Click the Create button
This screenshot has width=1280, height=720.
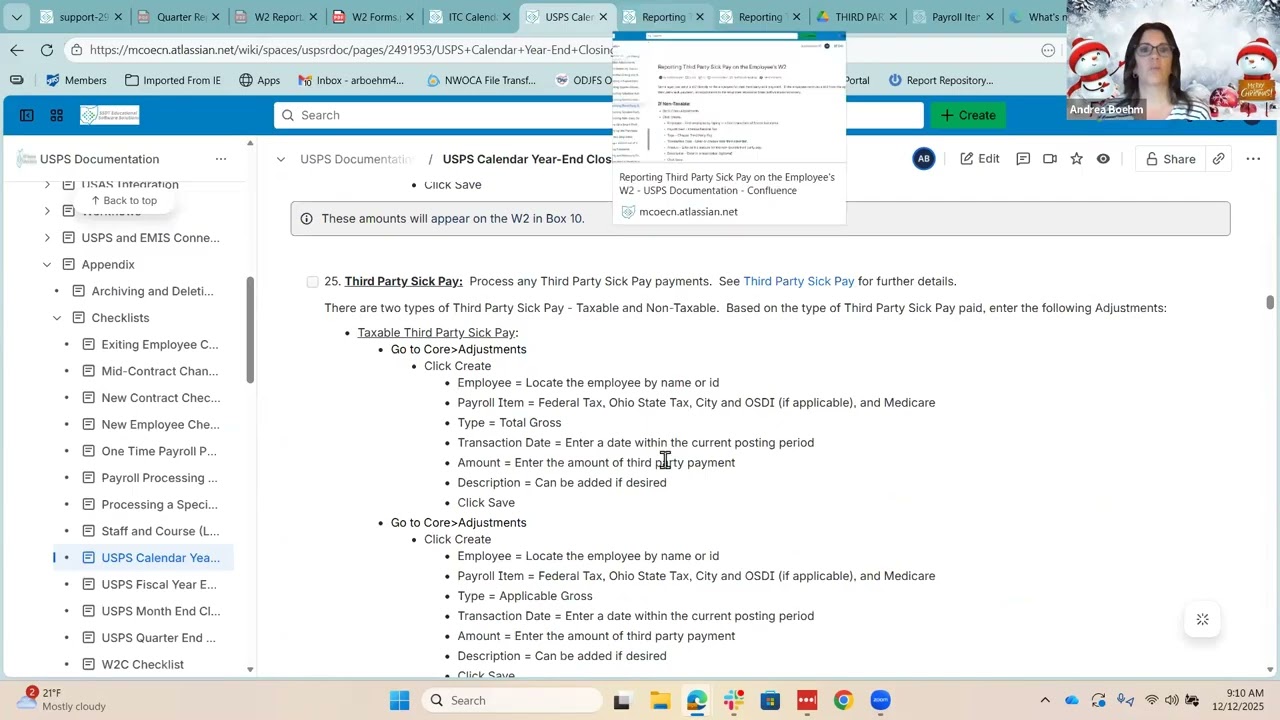coord(968,115)
